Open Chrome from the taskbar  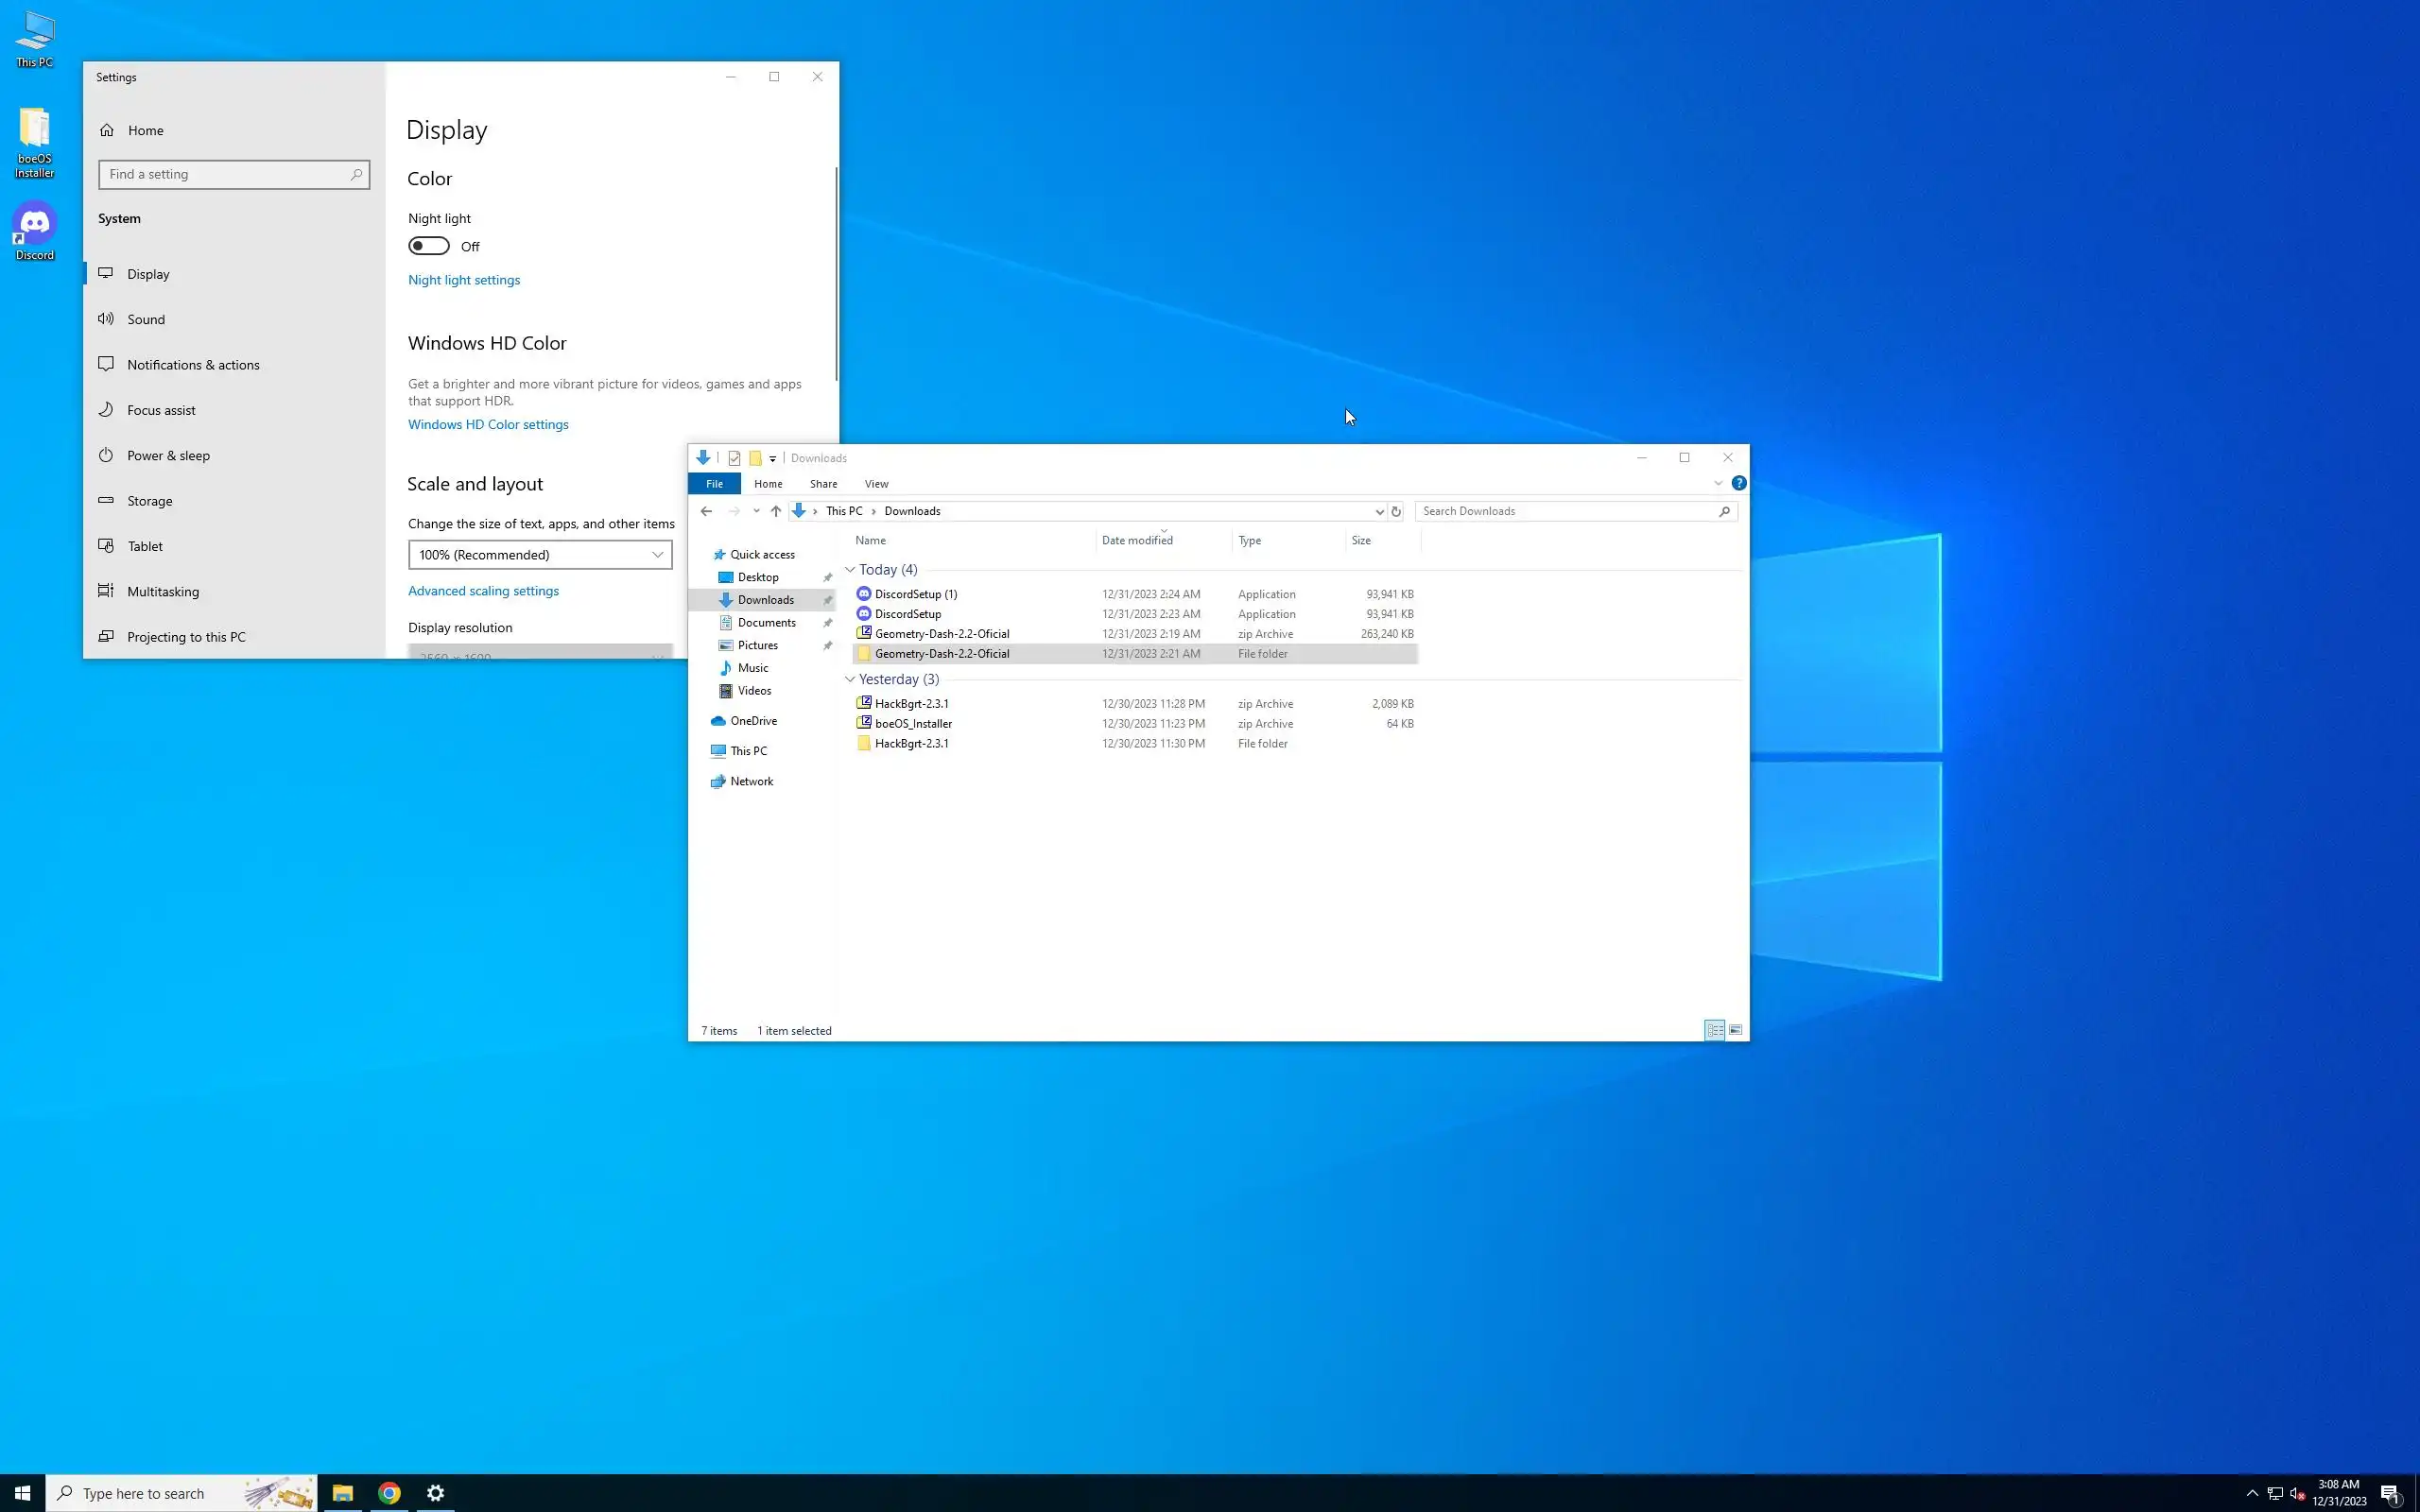click(x=389, y=1493)
